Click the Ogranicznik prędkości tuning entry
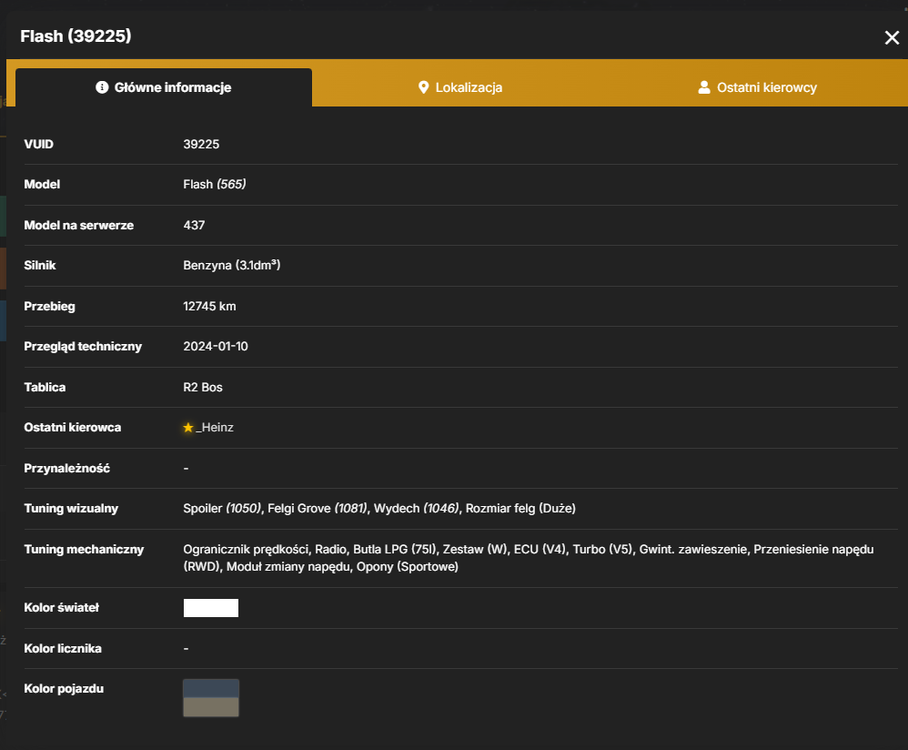Screen dimensions: 908x750 coord(246,550)
